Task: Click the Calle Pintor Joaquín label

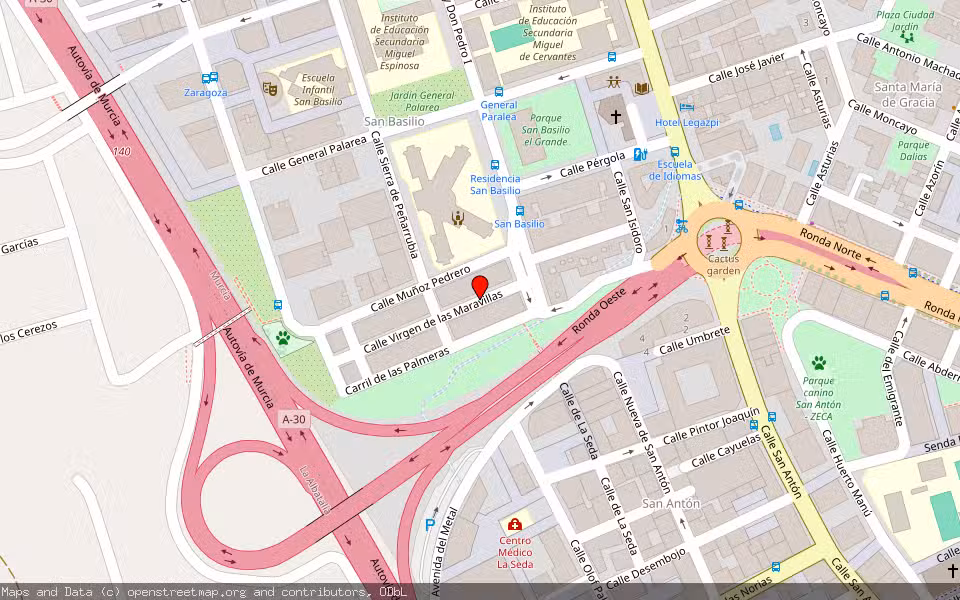Action: pos(711,426)
